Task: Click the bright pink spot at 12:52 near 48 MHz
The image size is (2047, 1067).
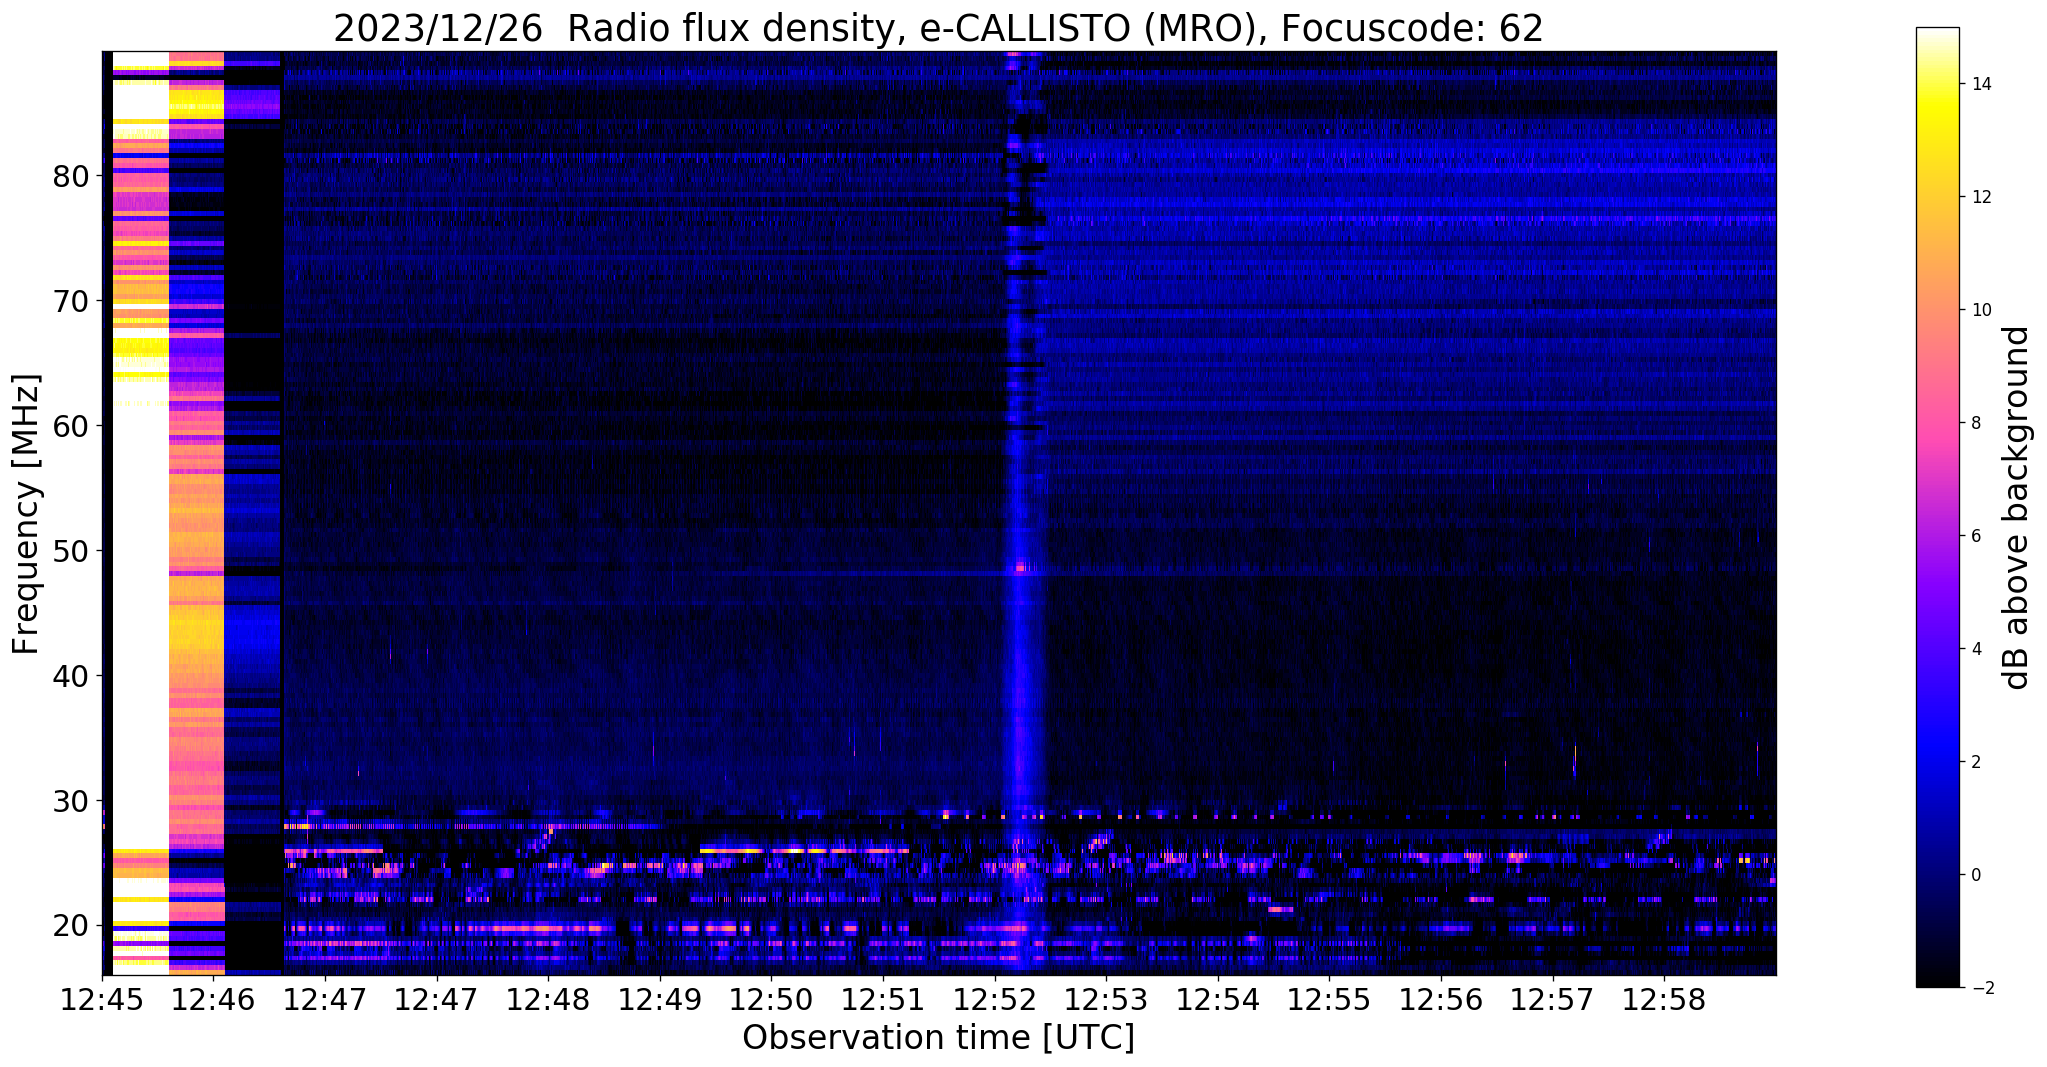Action: tap(1020, 567)
